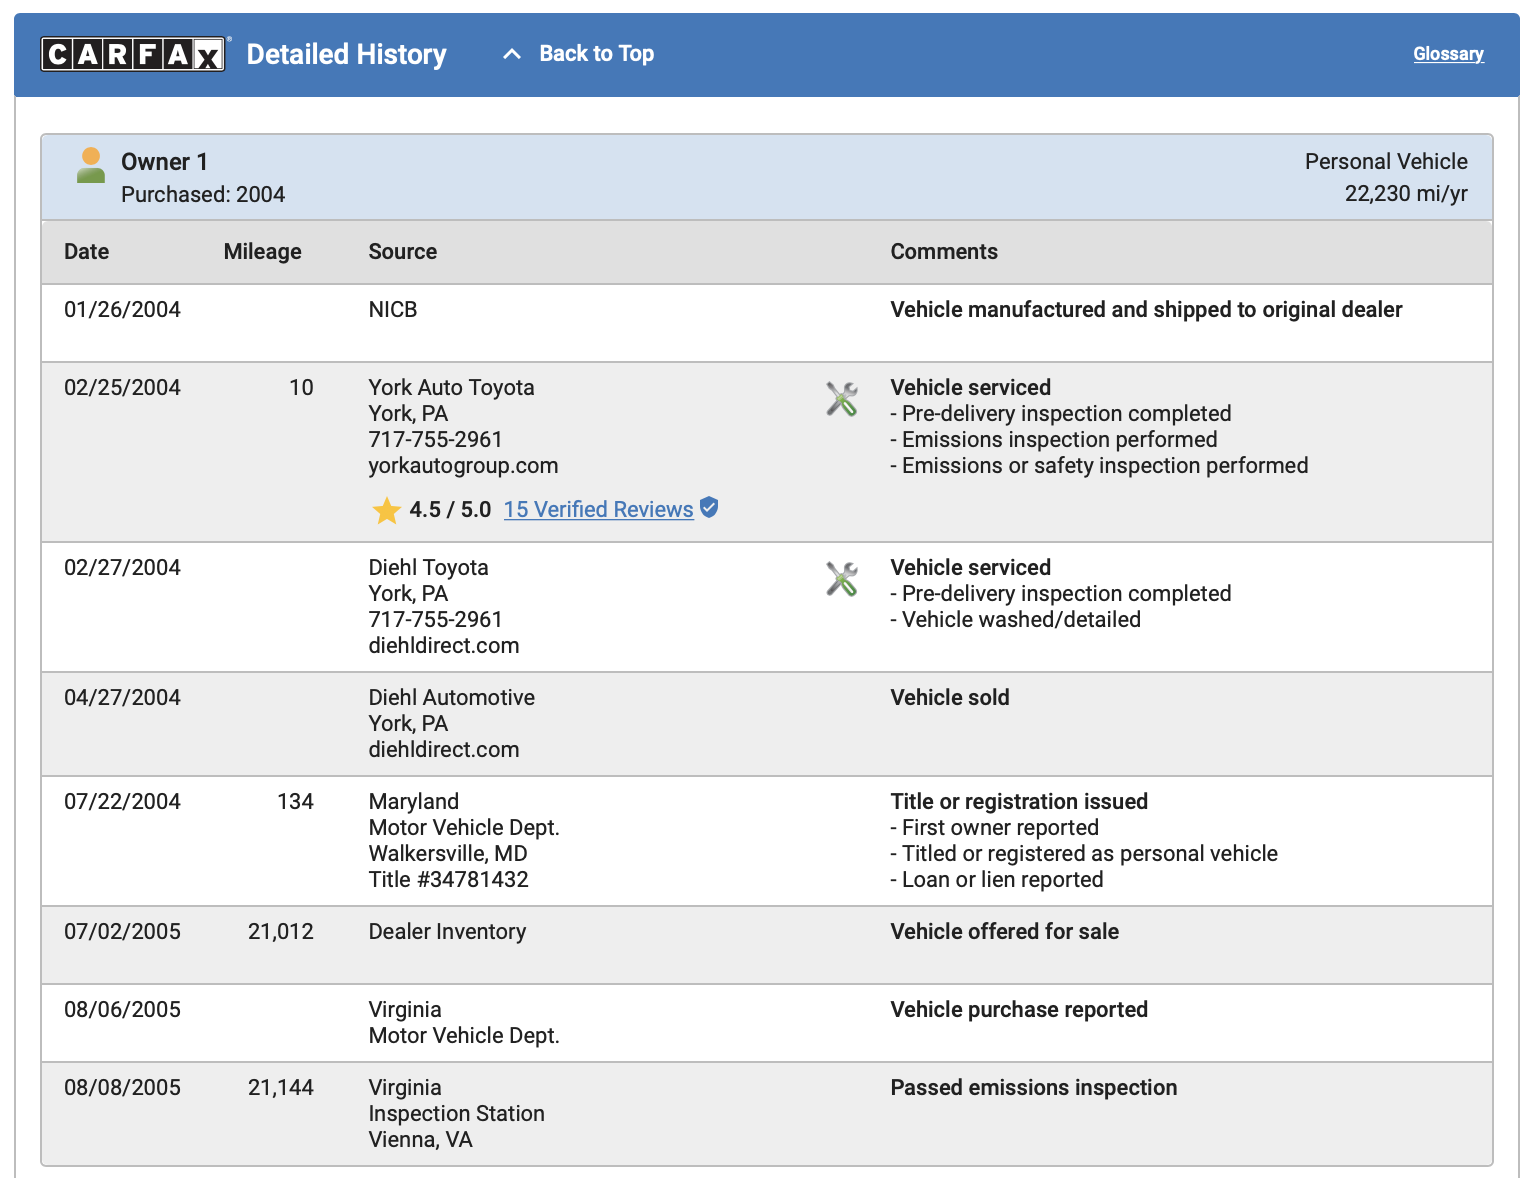
Task: Click the verified shield badge icon
Action: coord(709,508)
